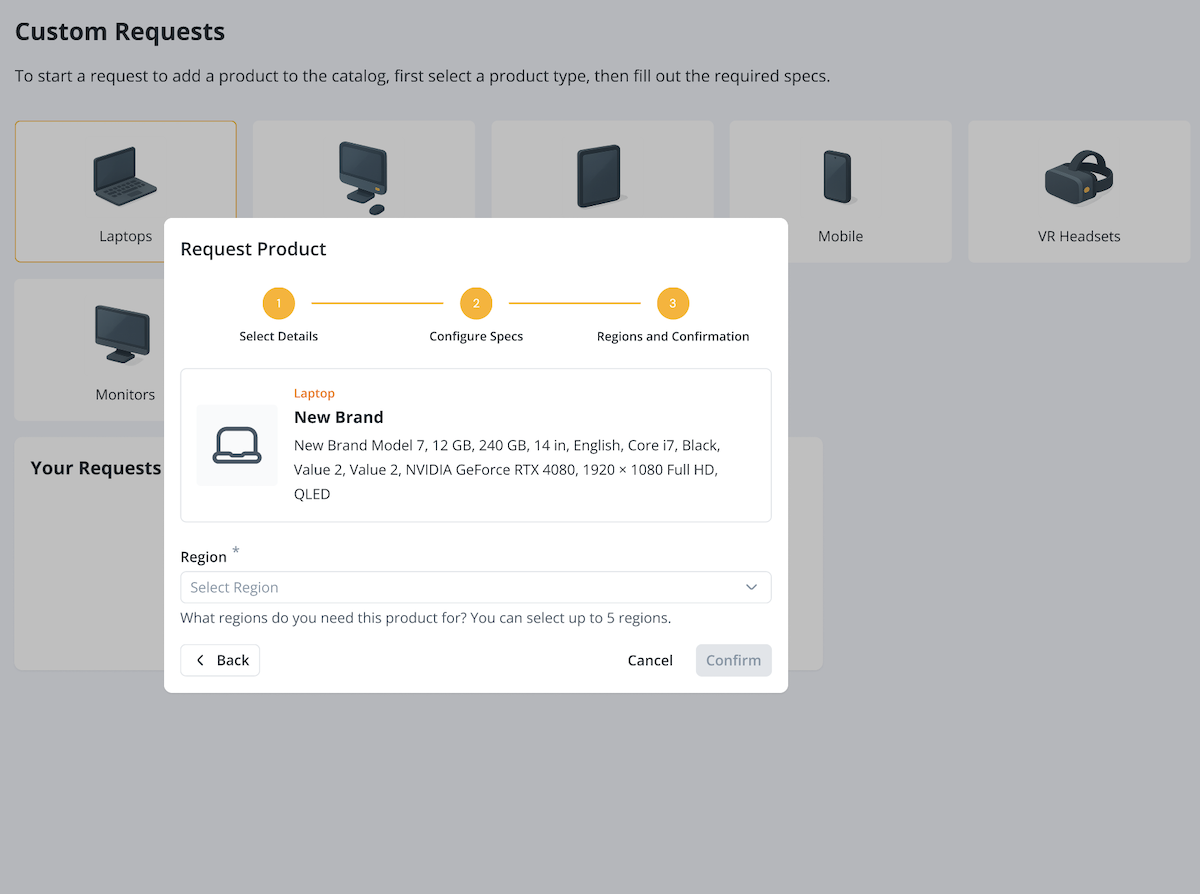Image resolution: width=1200 pixels, height=894 pixels.
Task: Go to step 1 Select Details
Action: point(279,303)
